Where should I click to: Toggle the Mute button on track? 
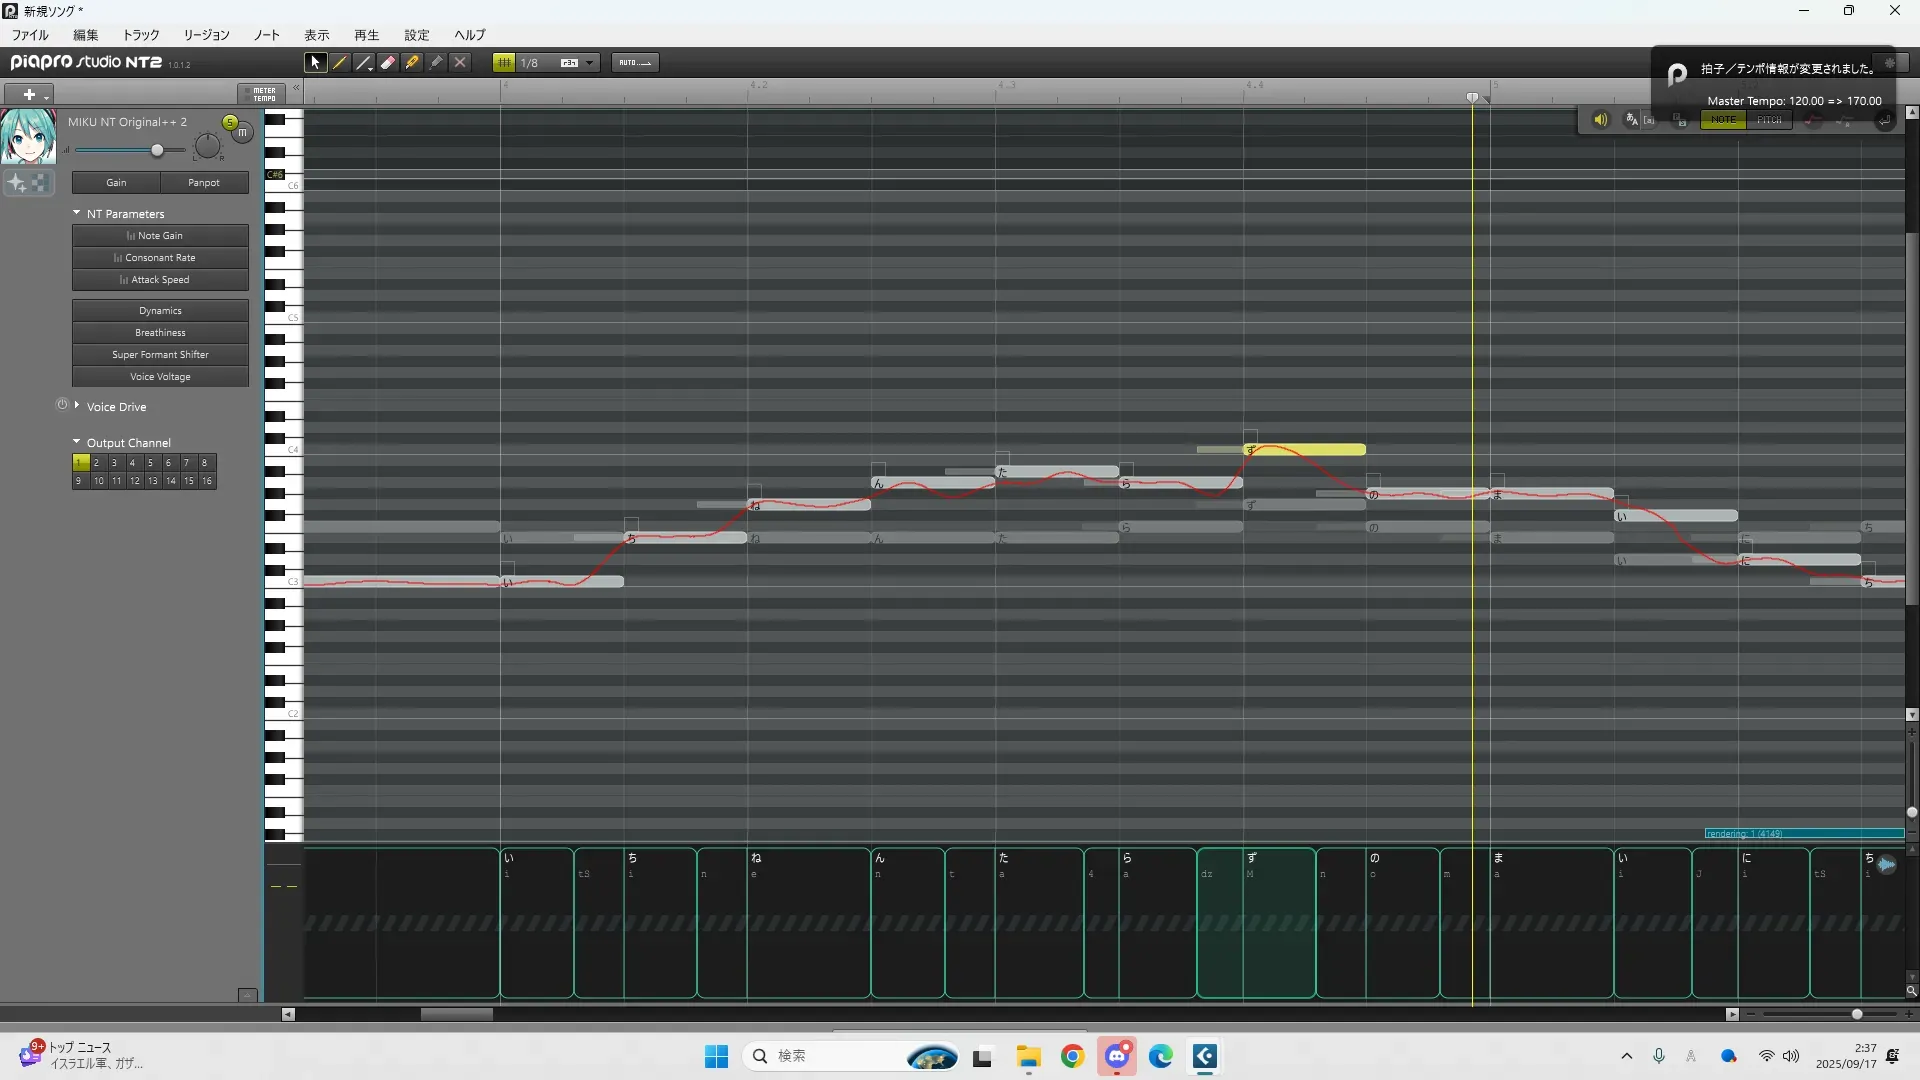point(243,132)
